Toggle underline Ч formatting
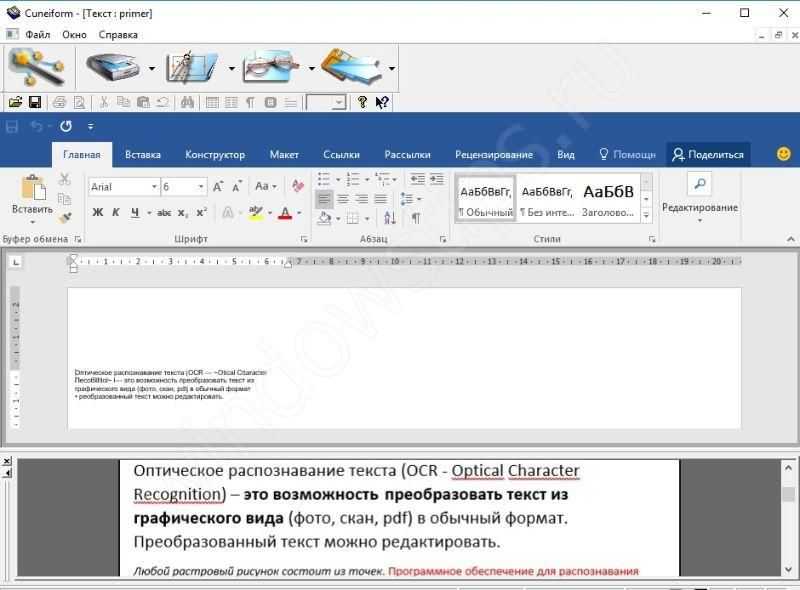Screen dimensions: 800x590 tap(135, 212)
